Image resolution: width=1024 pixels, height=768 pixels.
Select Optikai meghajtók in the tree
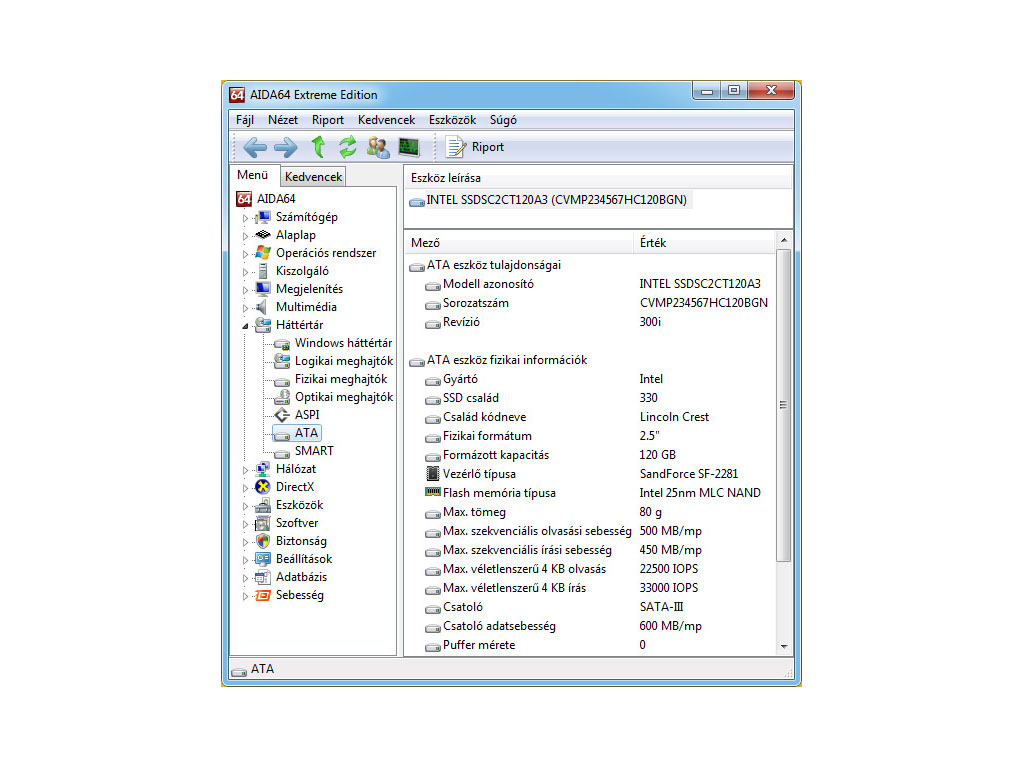tap(343, 397)
